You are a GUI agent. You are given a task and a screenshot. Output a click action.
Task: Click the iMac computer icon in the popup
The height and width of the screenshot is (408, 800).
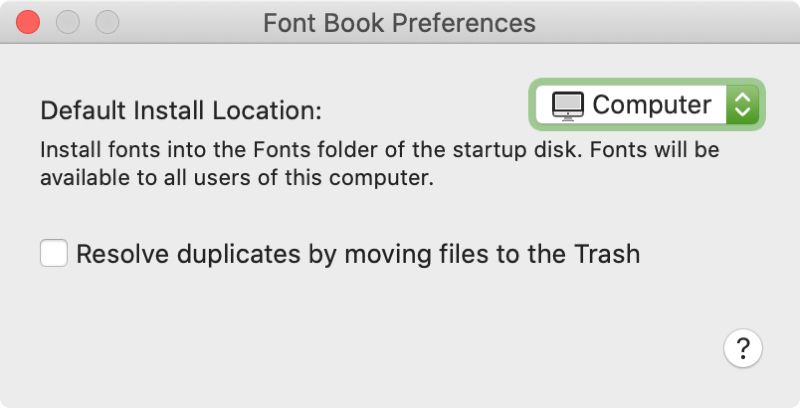click(567, 106)
